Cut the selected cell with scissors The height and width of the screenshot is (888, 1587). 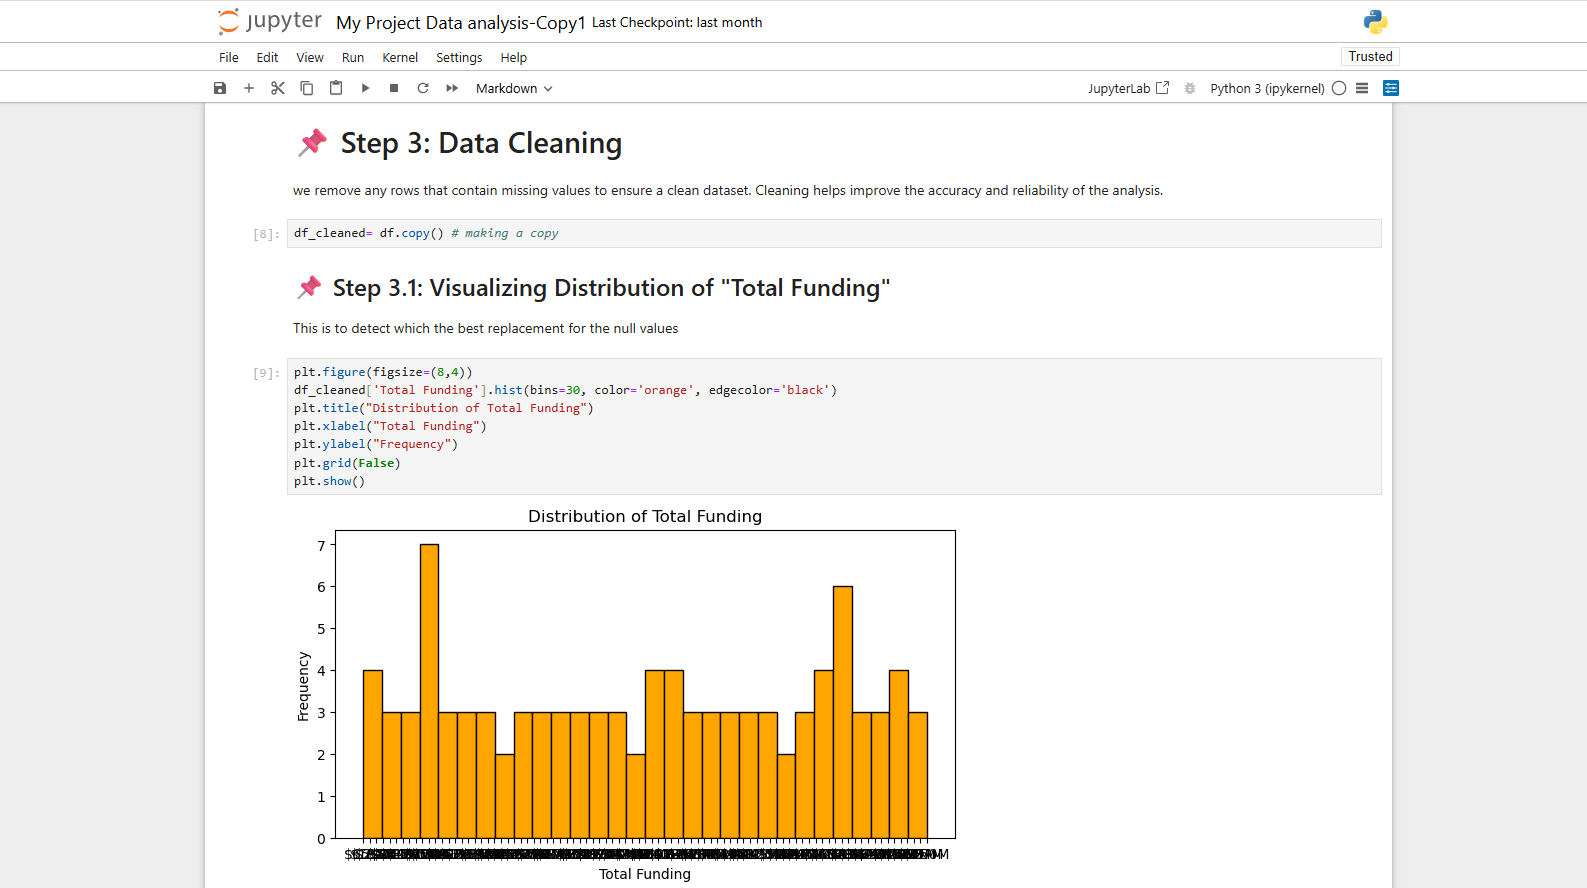(278, 88)
